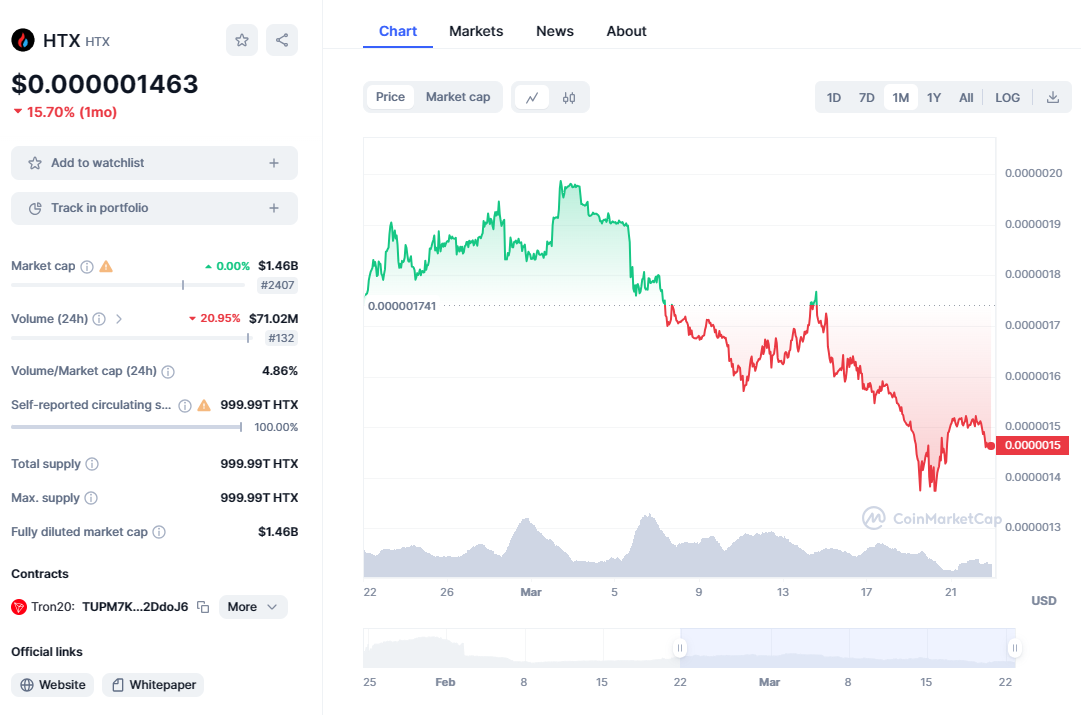
Task: Open the More contracts dropdown
Action: coord(253,607)
